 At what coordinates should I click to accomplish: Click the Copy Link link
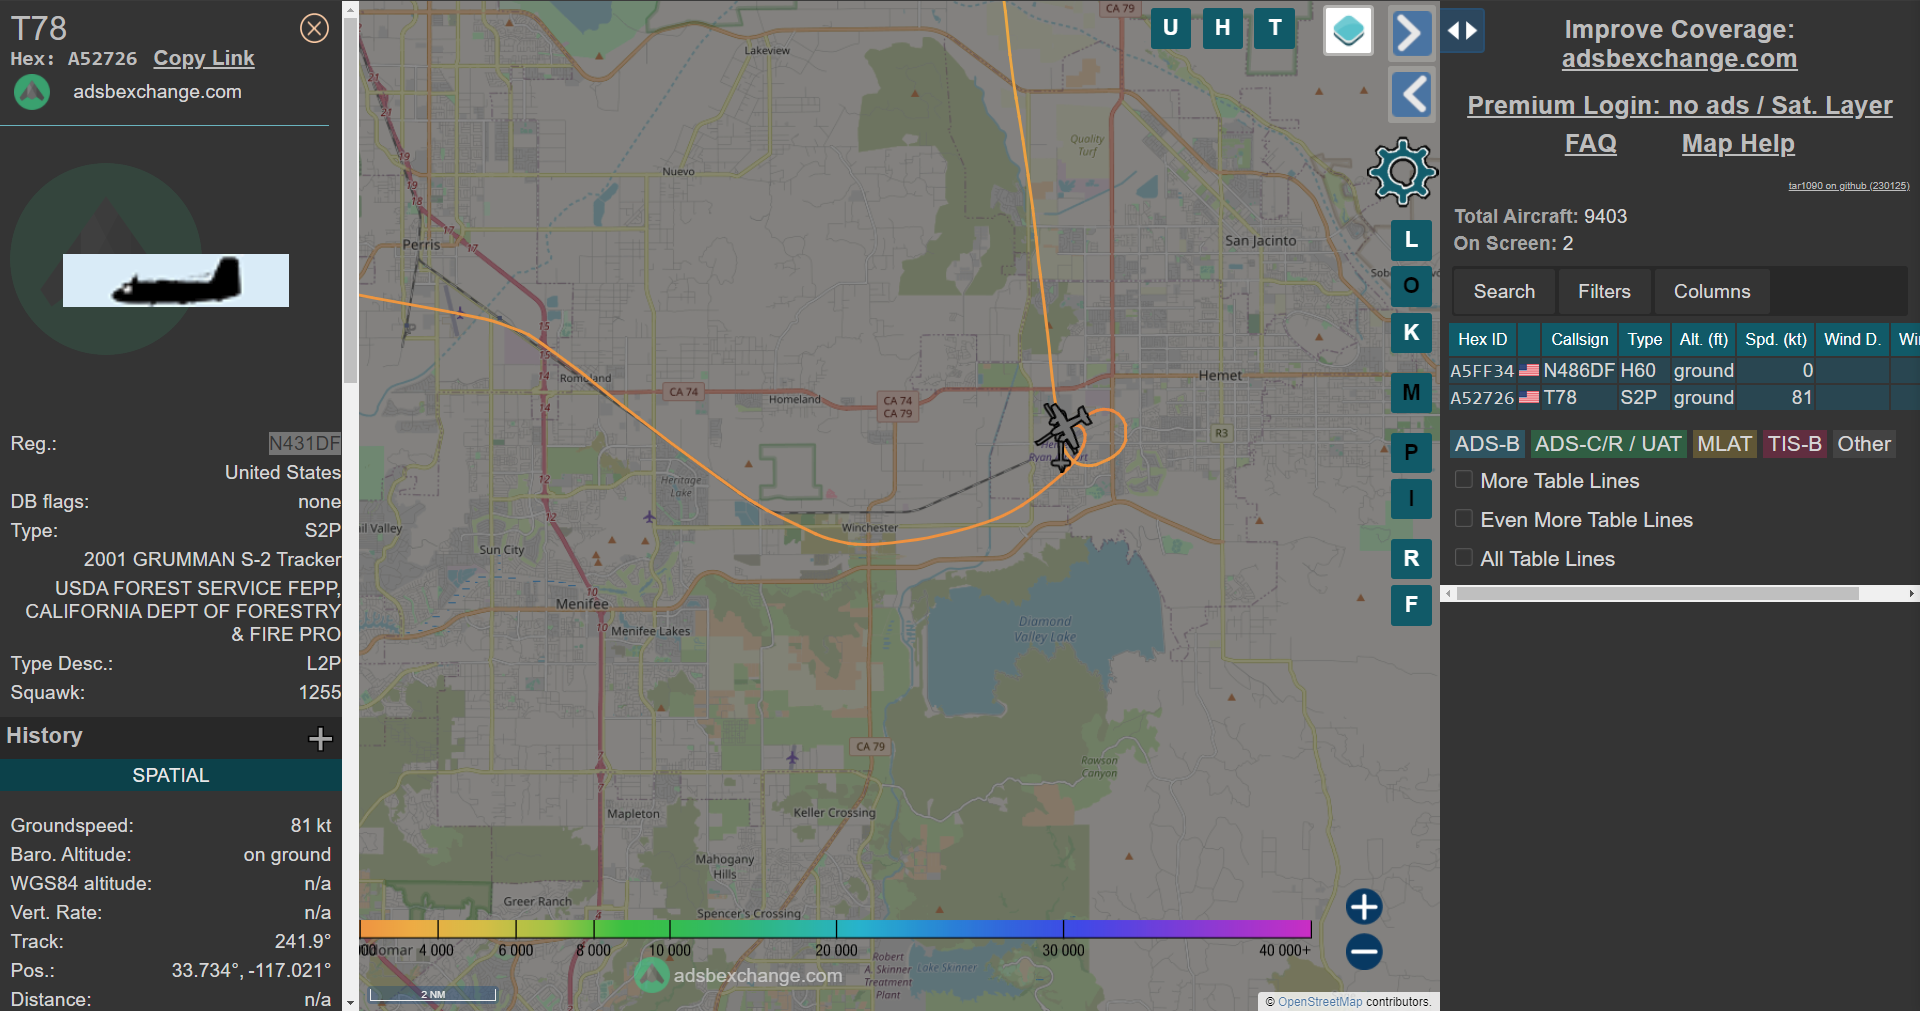point(204,59)
